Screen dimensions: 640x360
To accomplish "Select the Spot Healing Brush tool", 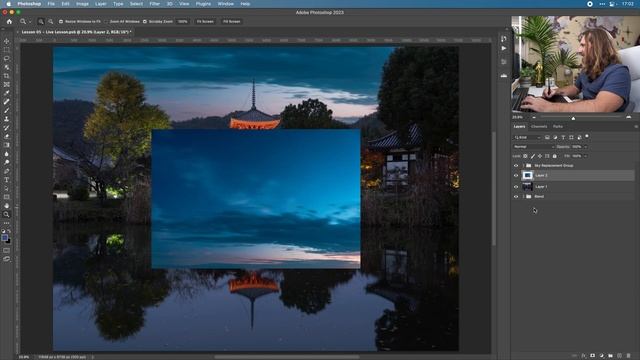I will pyautogui.click(x=7, y=102).
